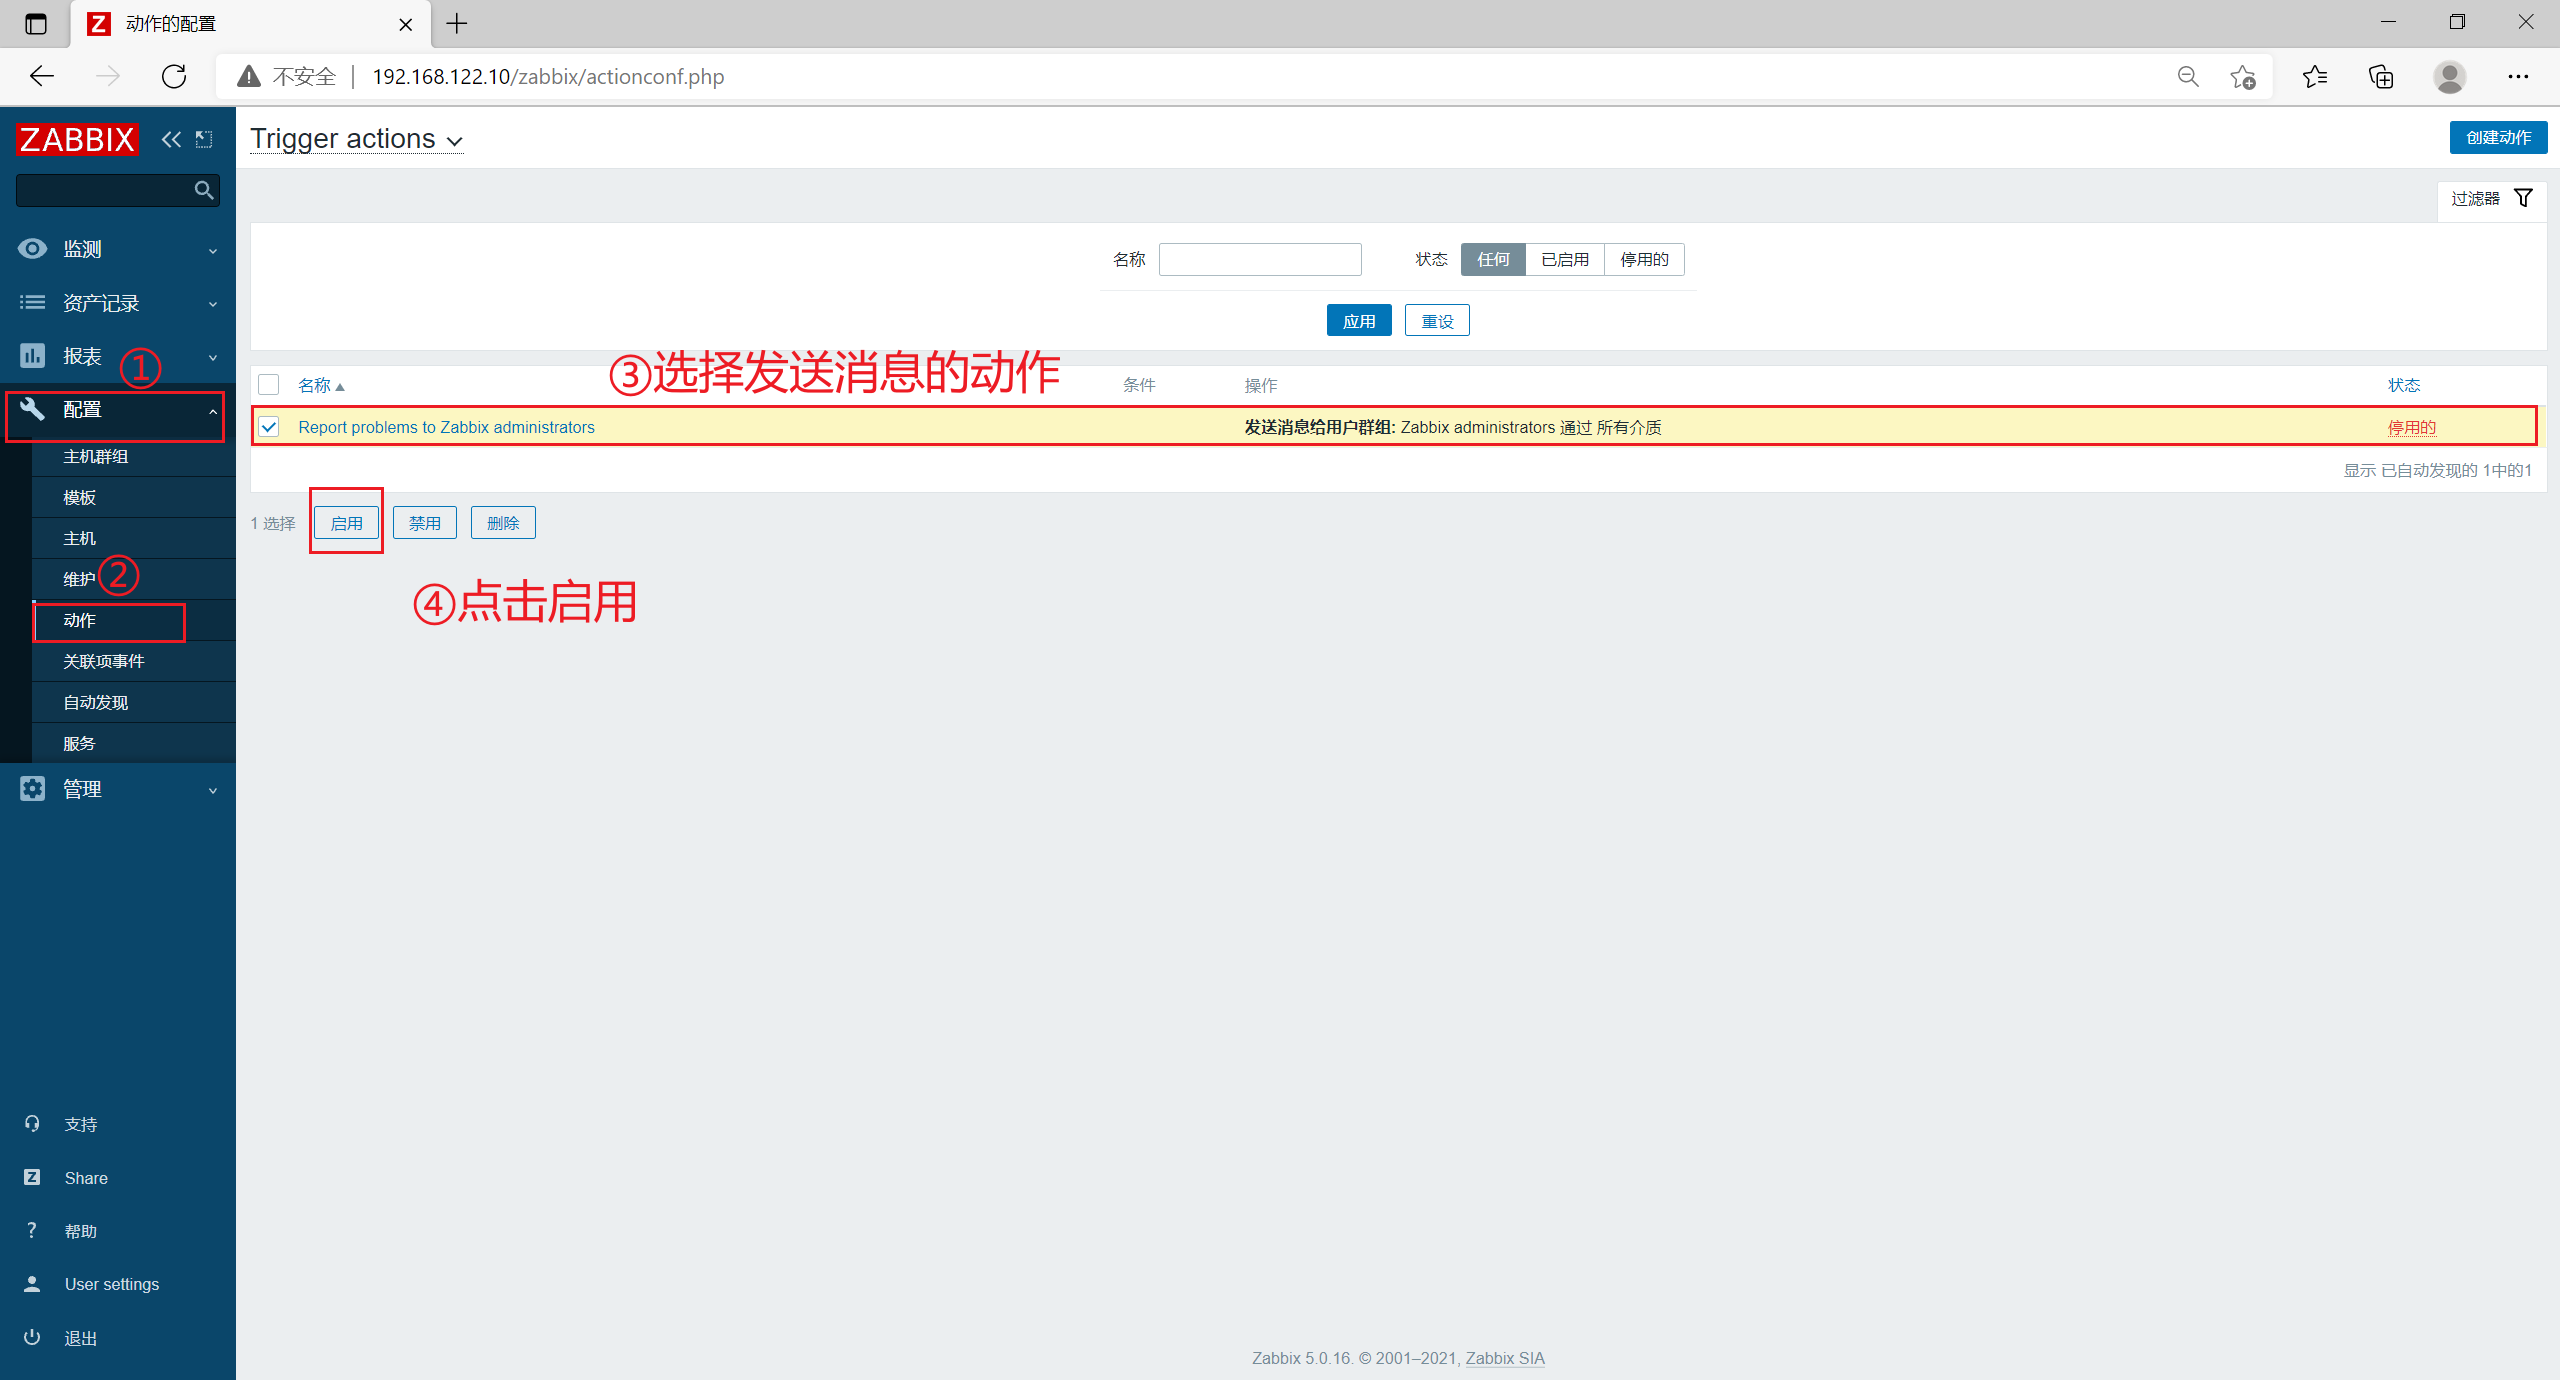Open the Trigger actions dropdown
Screen dimensions: 2560x1380
coord(356,139)
